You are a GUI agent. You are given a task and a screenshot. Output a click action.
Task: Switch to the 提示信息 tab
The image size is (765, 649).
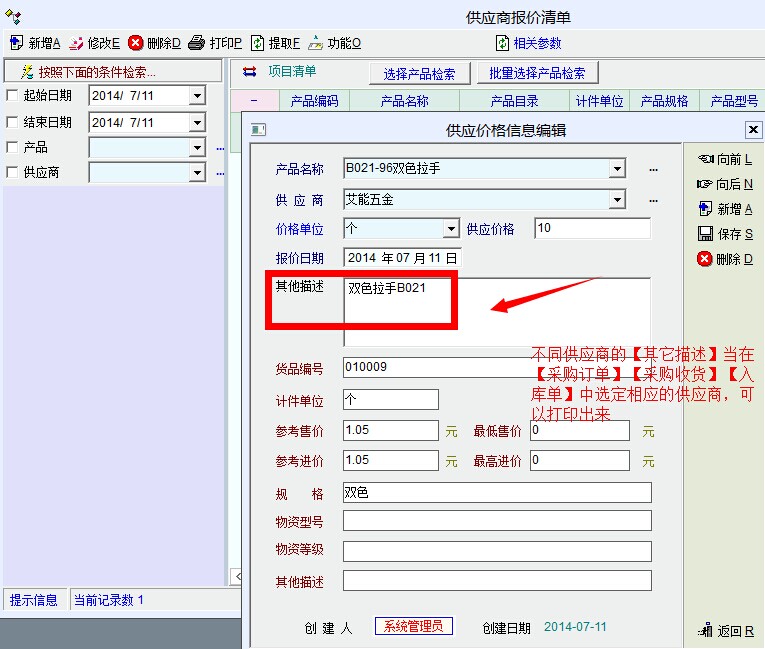point(34,600)
